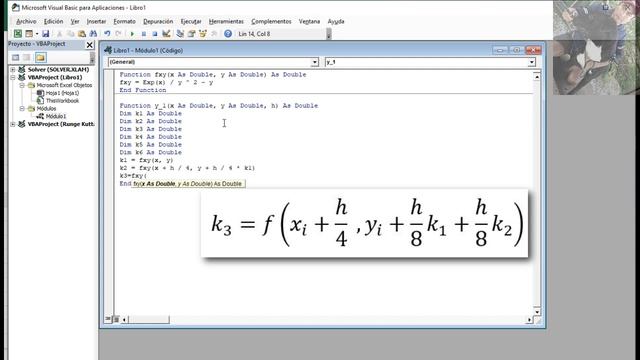The image size is (640, 360).
Task: Minimize the Libro1 - Módulo1 (Código) window
Action: 500,50
